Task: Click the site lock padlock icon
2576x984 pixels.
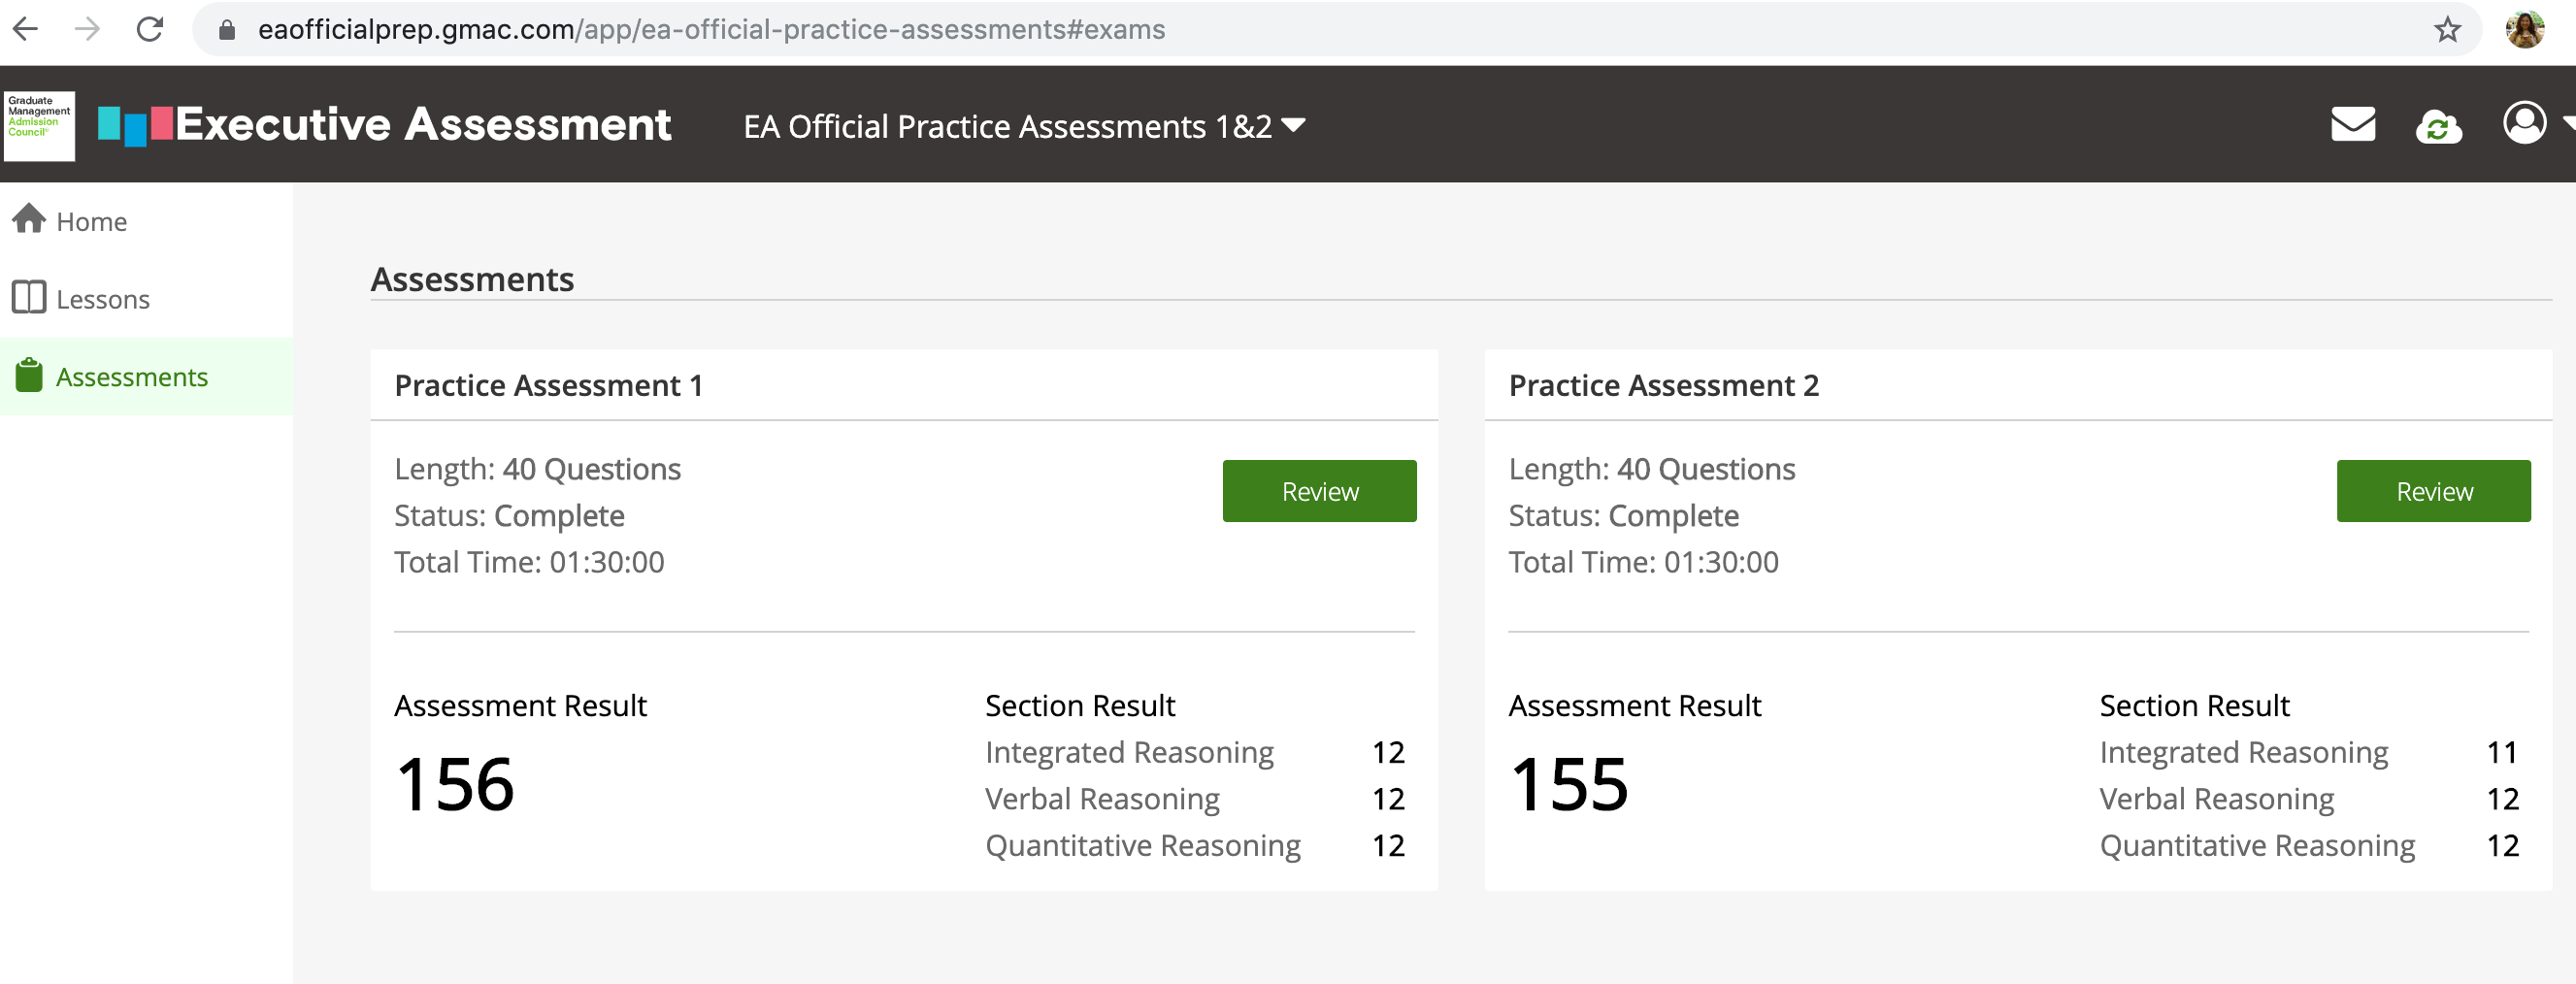Action: [x=227, y=30]
